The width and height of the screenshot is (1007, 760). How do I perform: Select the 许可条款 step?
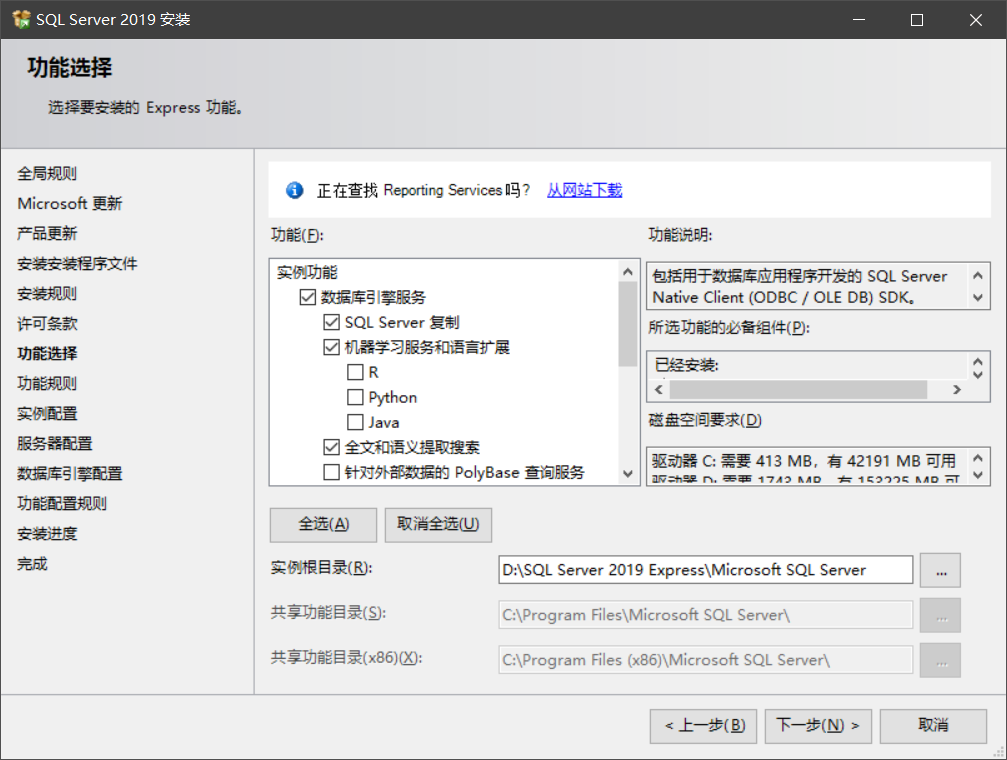pyautogui.click(x=47, y=324)
